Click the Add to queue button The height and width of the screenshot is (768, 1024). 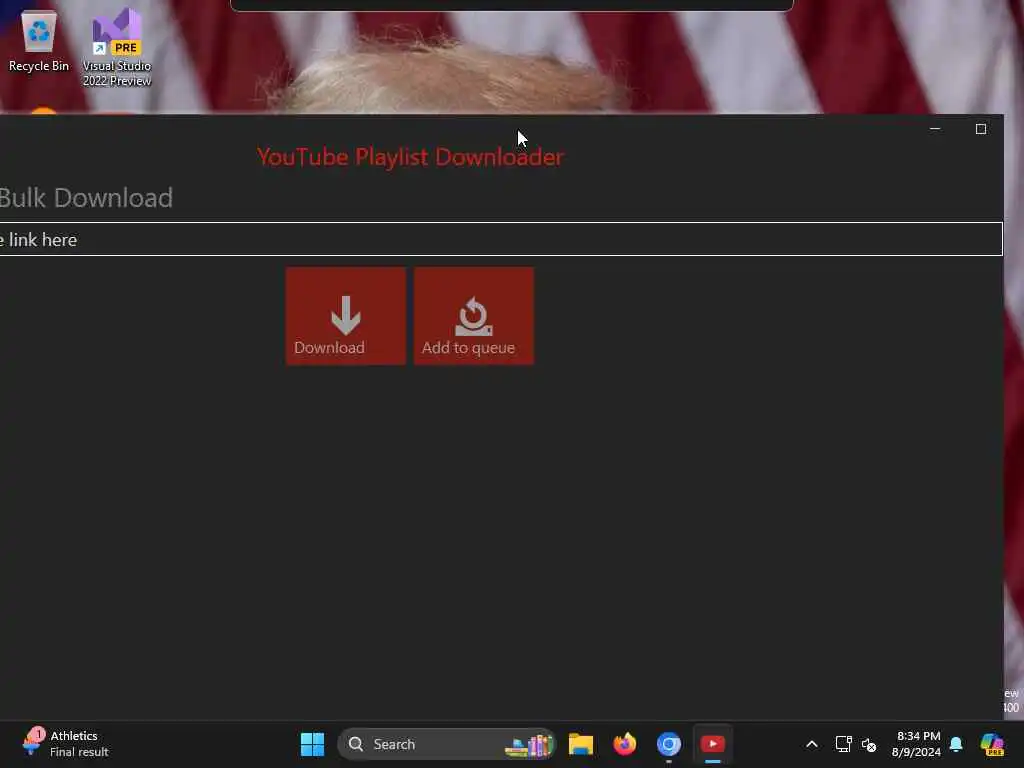[474, 316]
